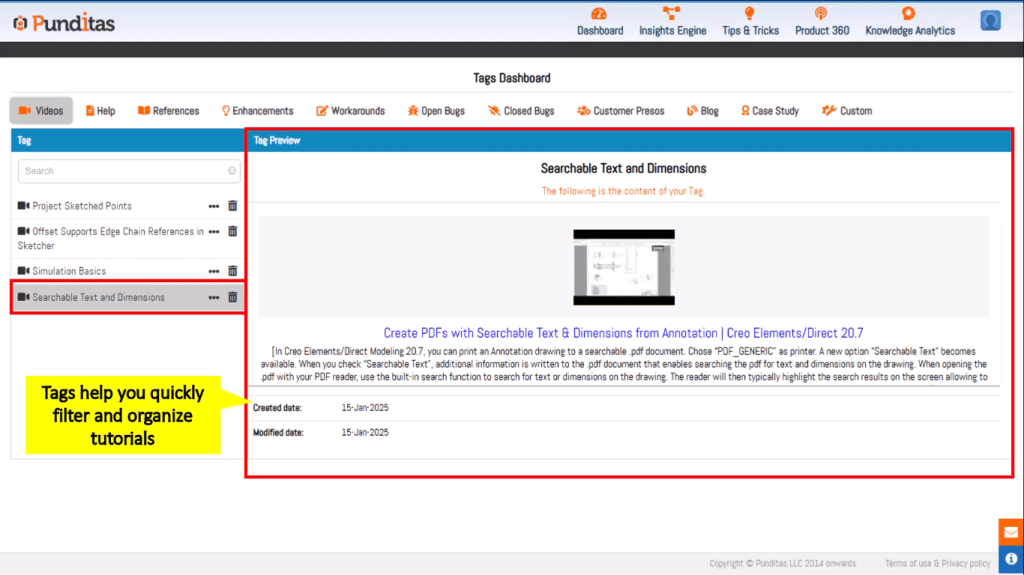The width and height of the screenshot is (1024, 575).
Task: Switch to the Case Study tab
Action: click(769, 111)
